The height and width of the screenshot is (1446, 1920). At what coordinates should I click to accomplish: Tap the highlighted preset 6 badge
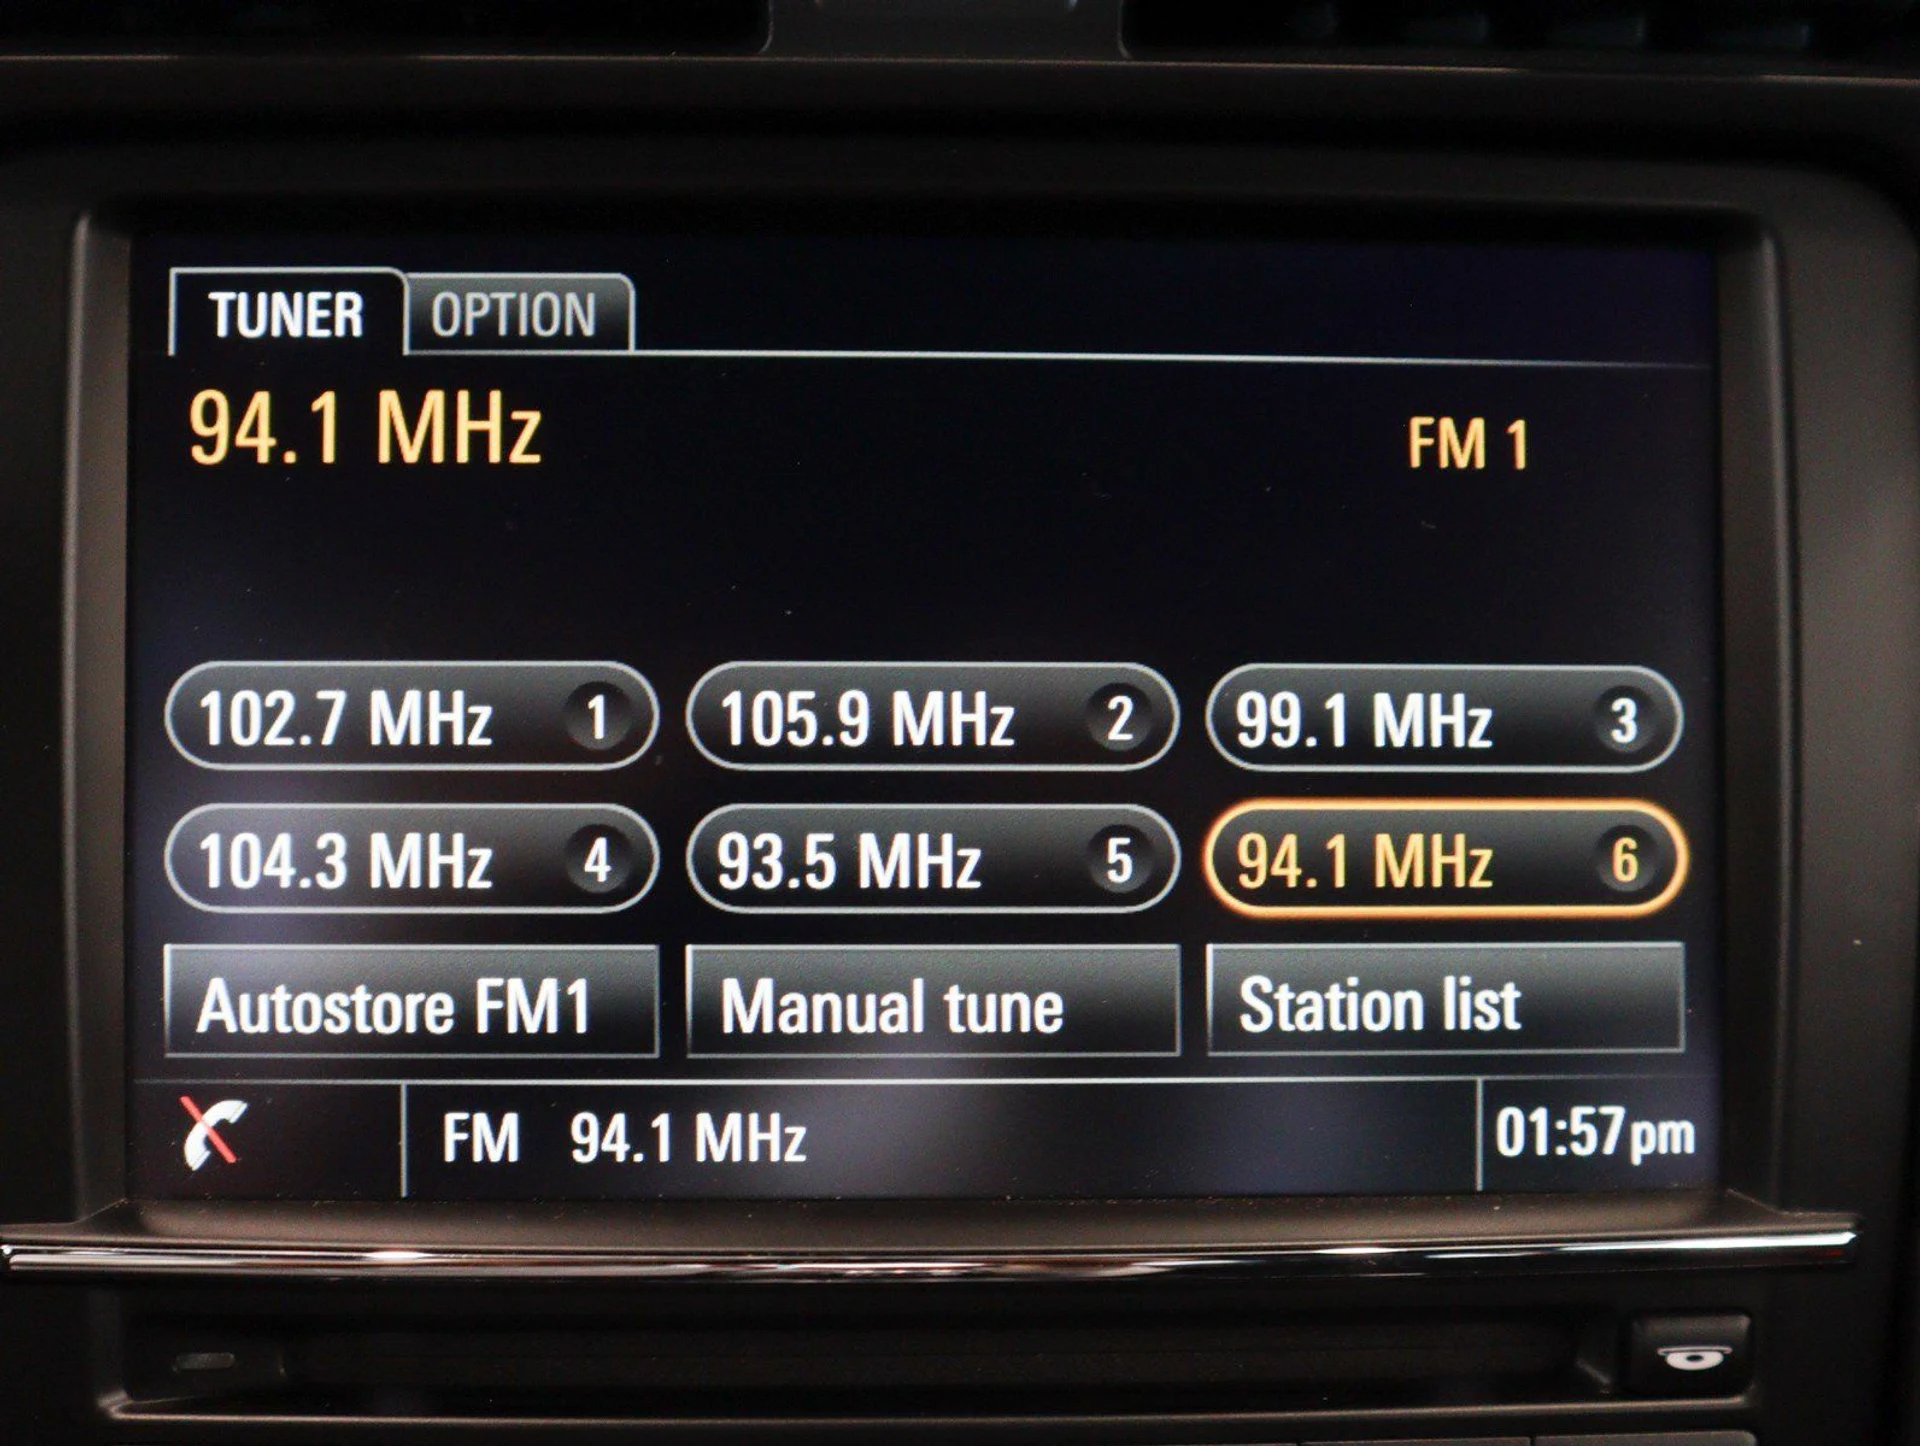tap(1624, 859)
